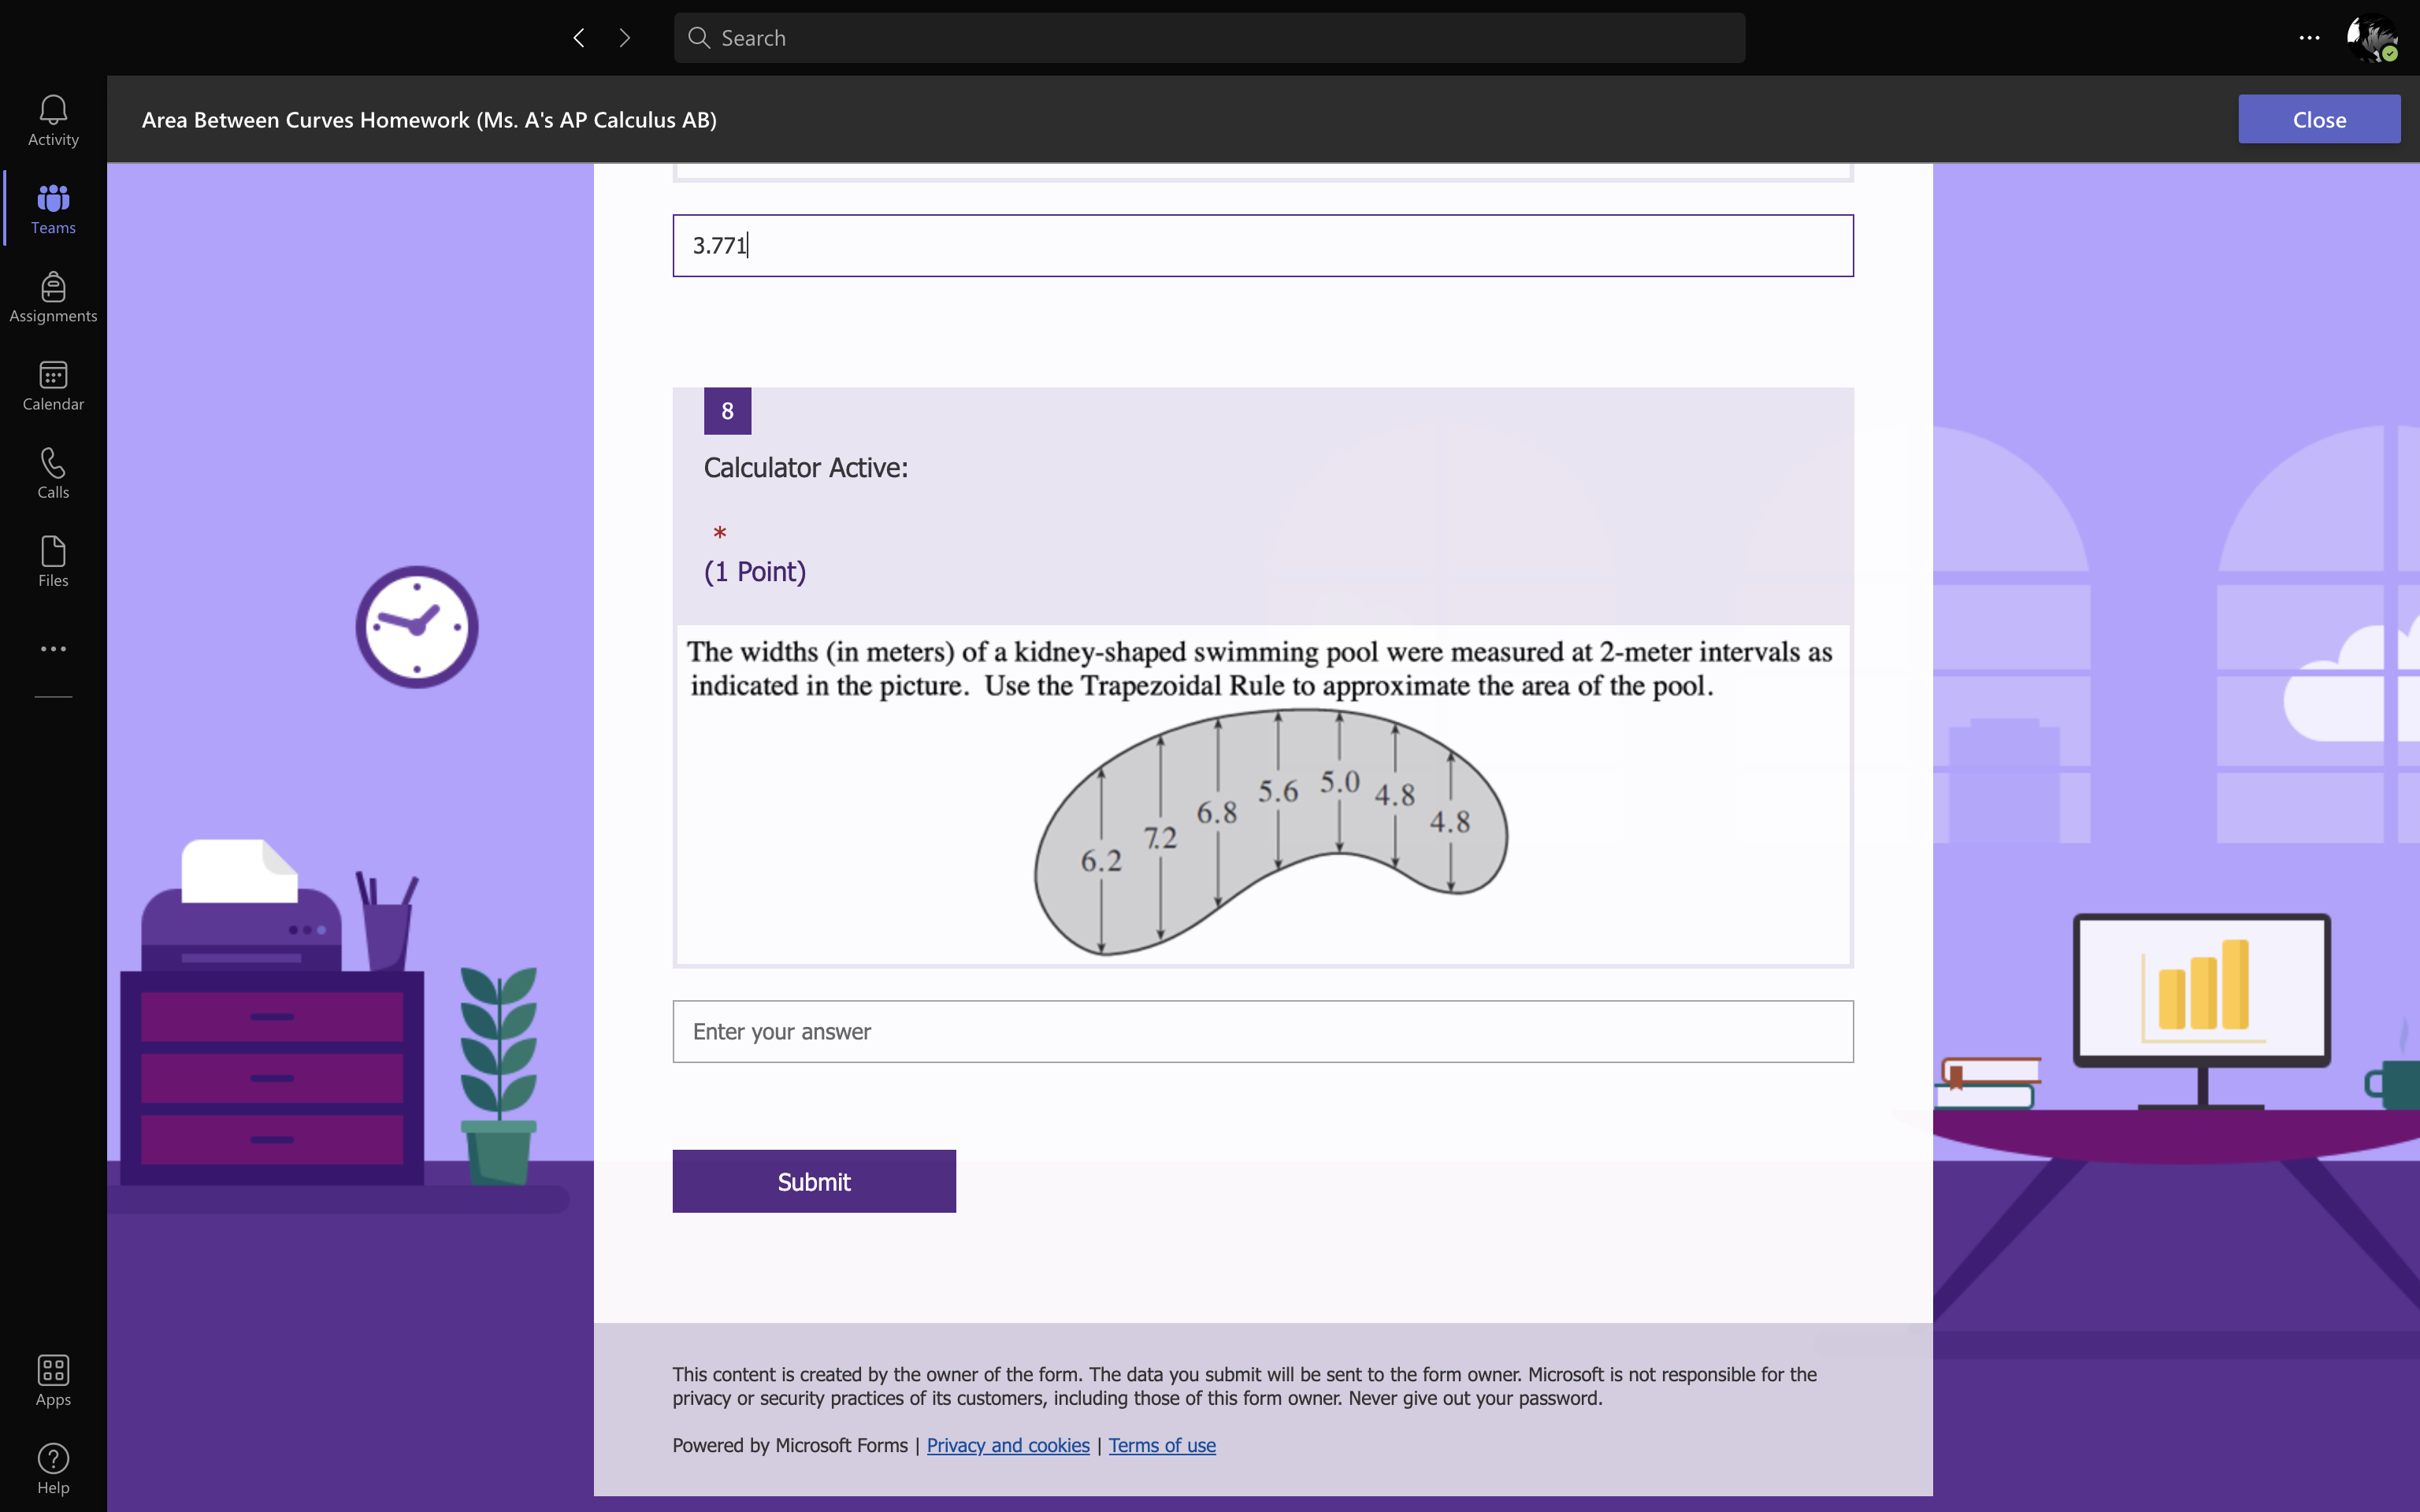
Task: Open the Terms of use link
Action: (1161, 1445)
